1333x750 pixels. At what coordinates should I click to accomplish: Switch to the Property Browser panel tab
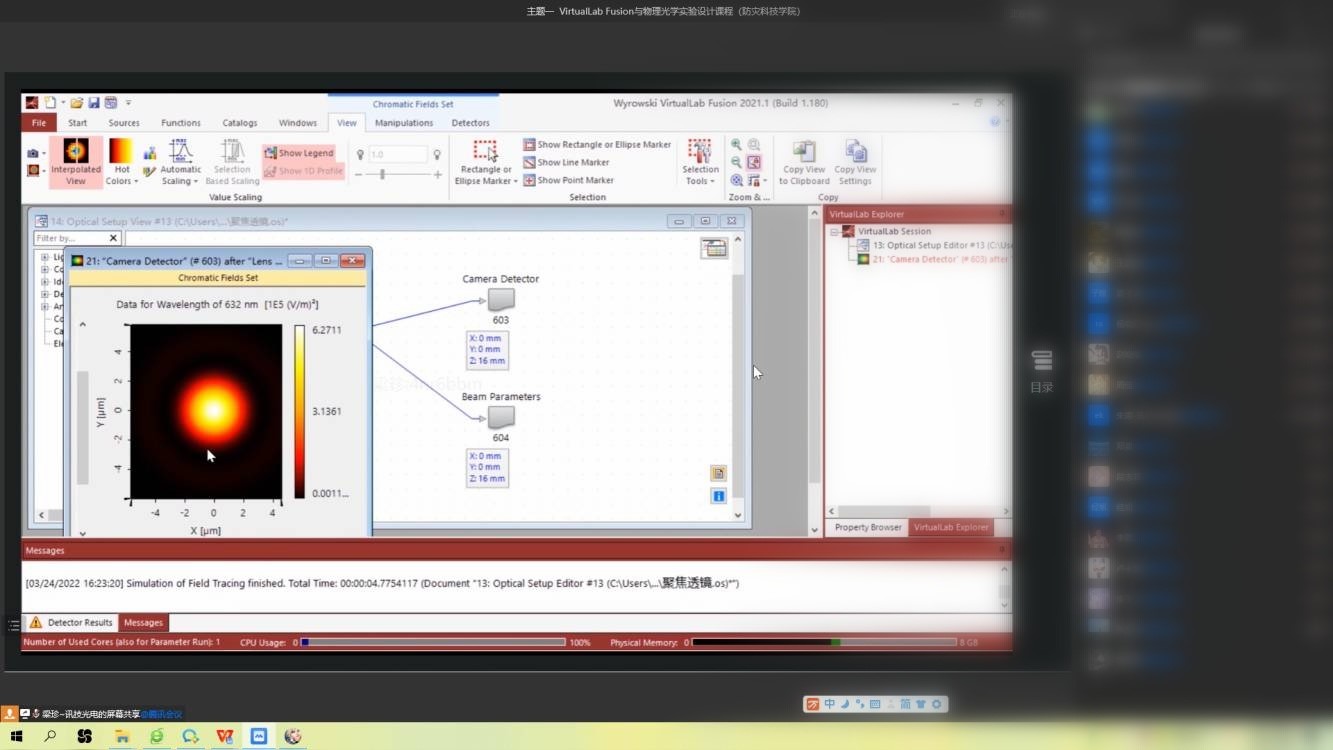tap(867, 527)
